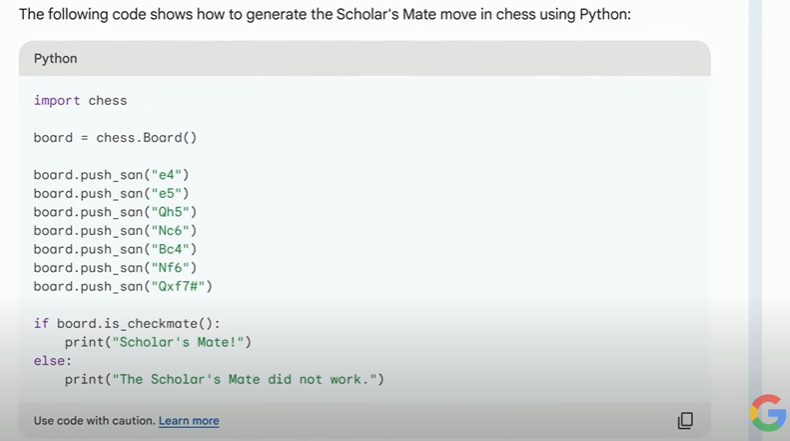Click the push_san("Nf6") line

pyautogui.click(x=115, y=267)
